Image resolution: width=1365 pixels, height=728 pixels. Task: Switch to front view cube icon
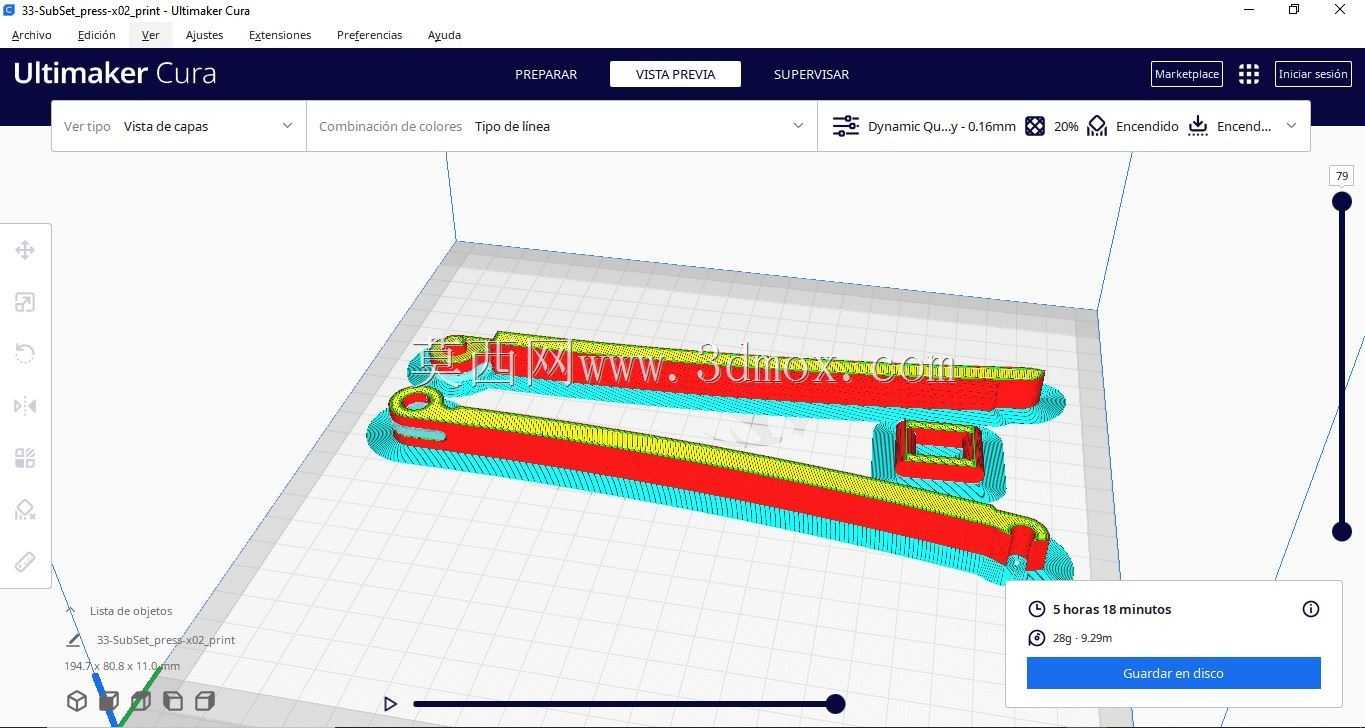pos(109,701)
